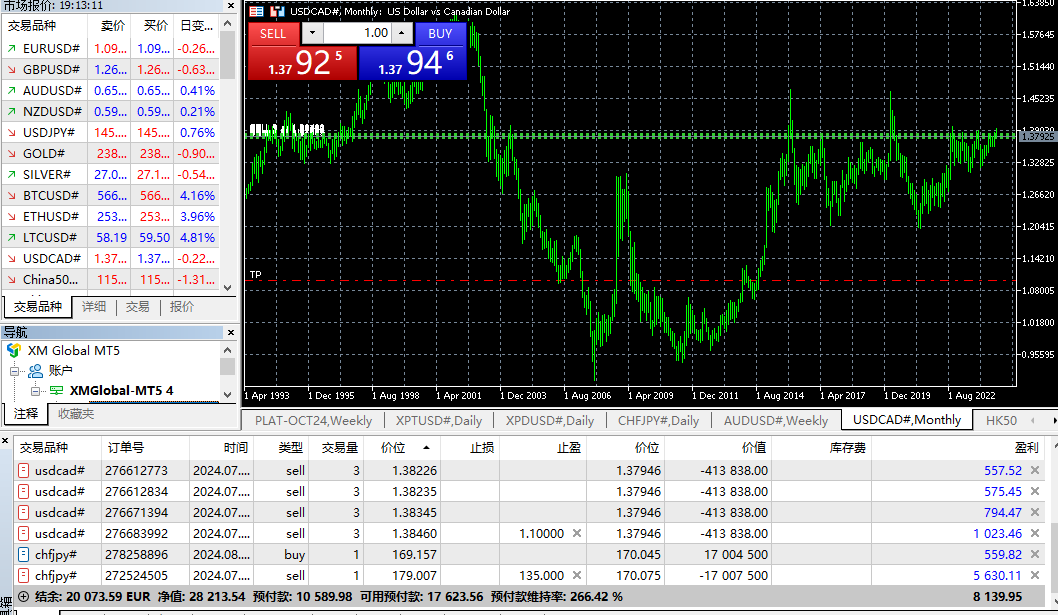The image size is (1058, 615).
Task: Open XPDUSD#,Daily chart tab
Action: coord(550,421)
